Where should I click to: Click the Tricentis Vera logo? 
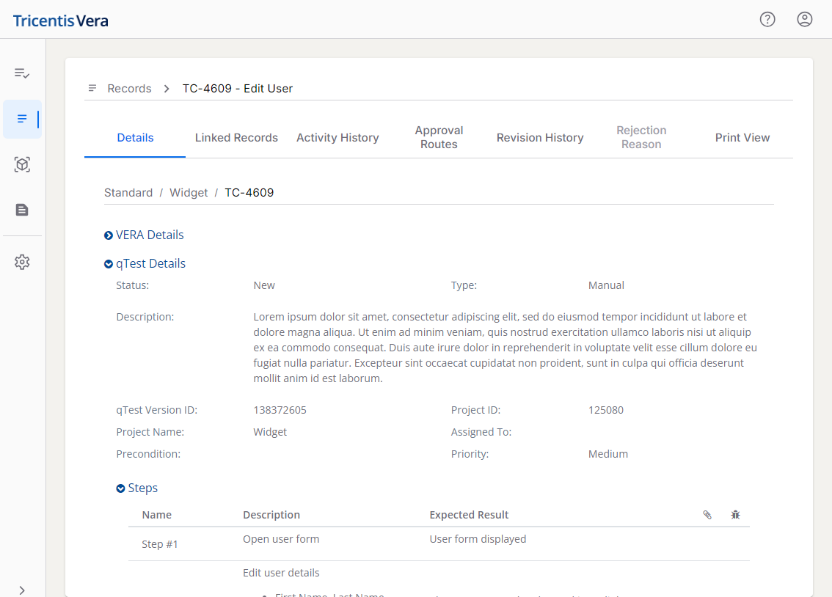61,20
